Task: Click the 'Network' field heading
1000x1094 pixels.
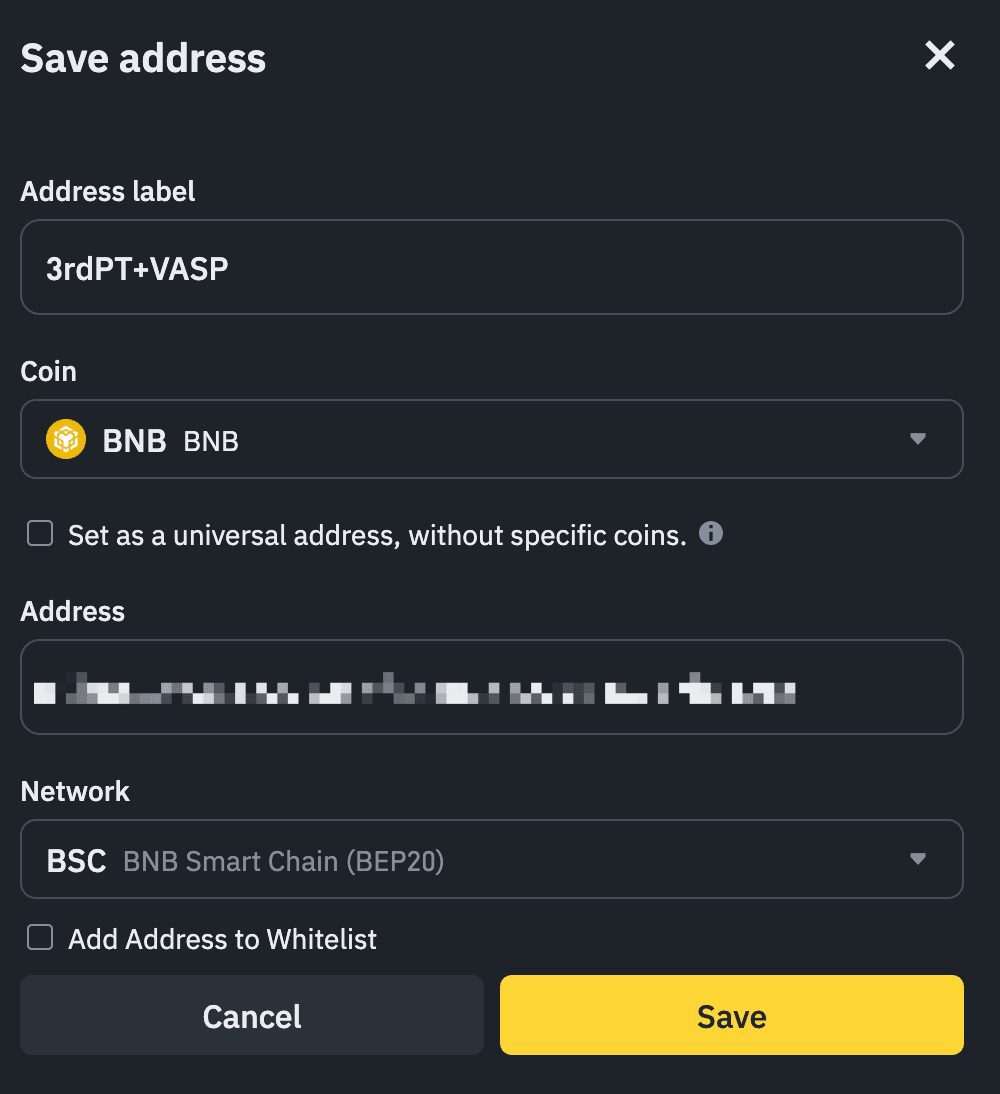Action: (x=75, y=791)
